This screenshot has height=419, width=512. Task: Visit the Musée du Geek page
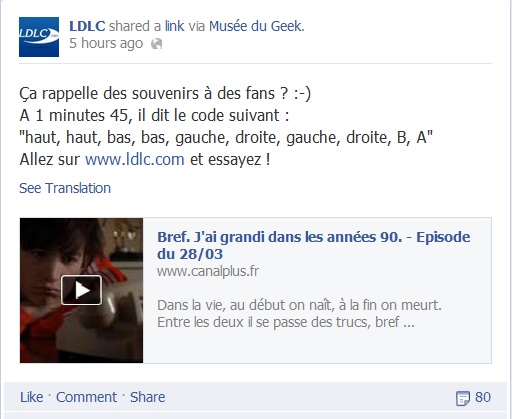point(257,26)
